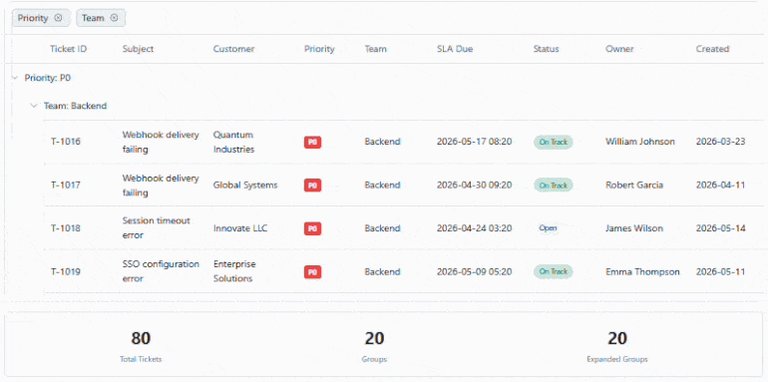Screen dimensions: 768x382
Task: Click On Track status for T-1017
Action: [x=553, y=185]
